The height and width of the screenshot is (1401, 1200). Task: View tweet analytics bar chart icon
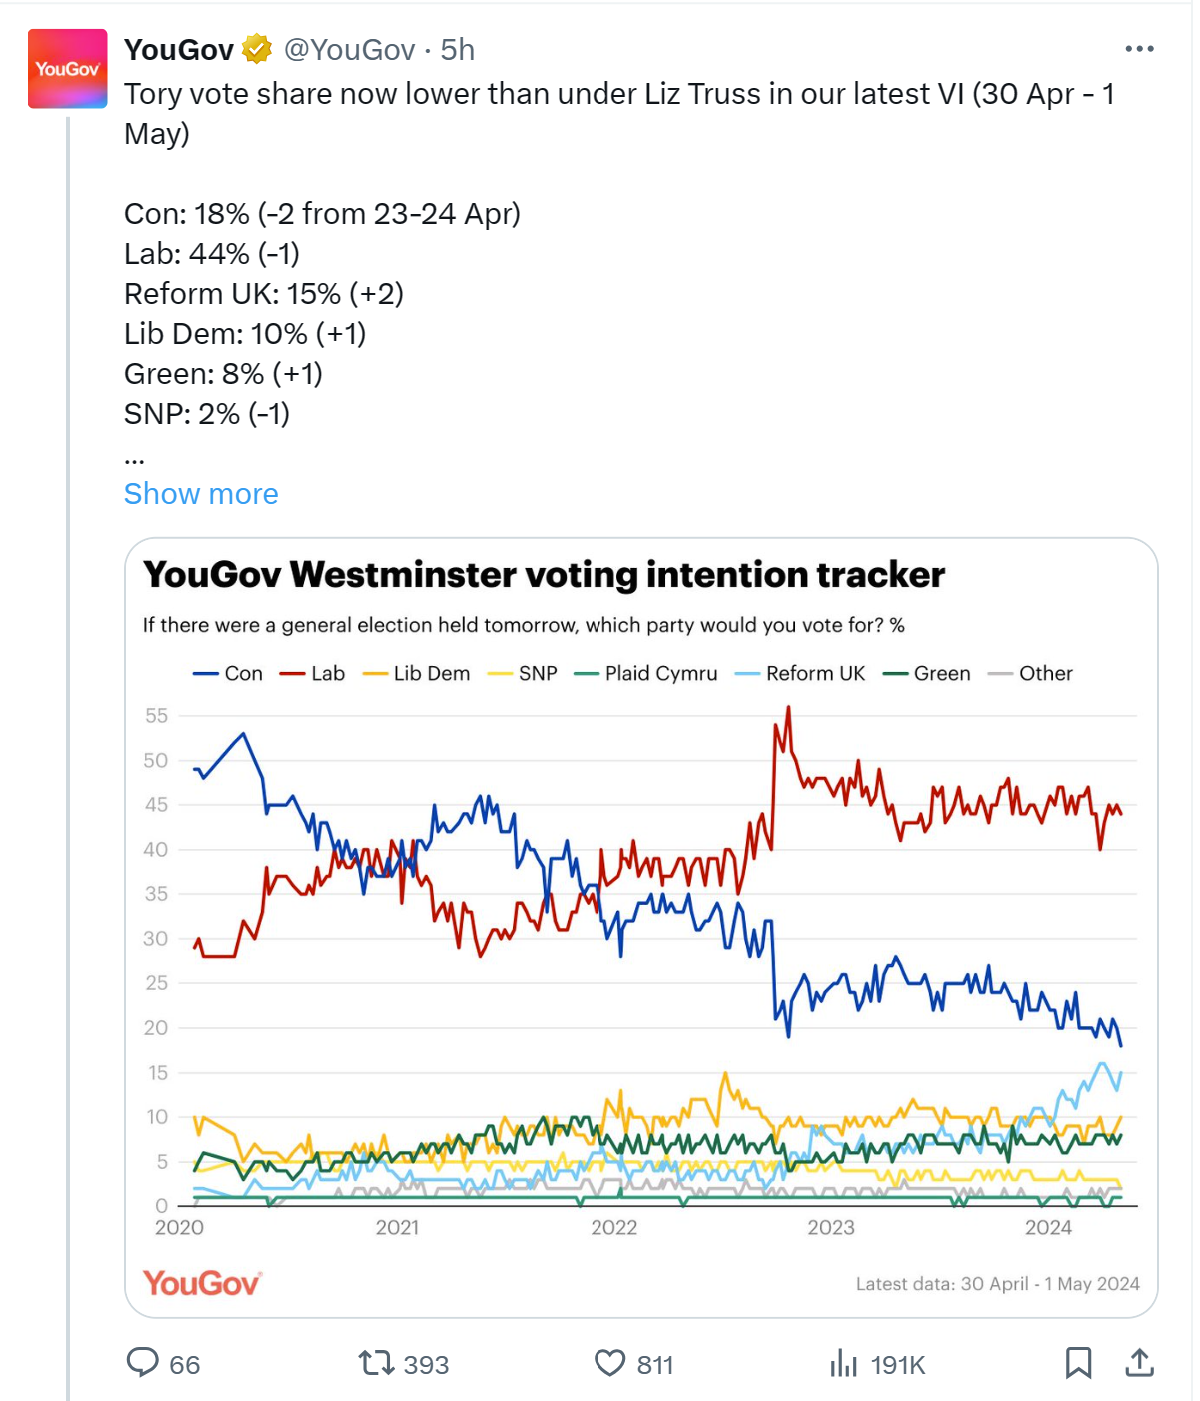point(844,1362)
